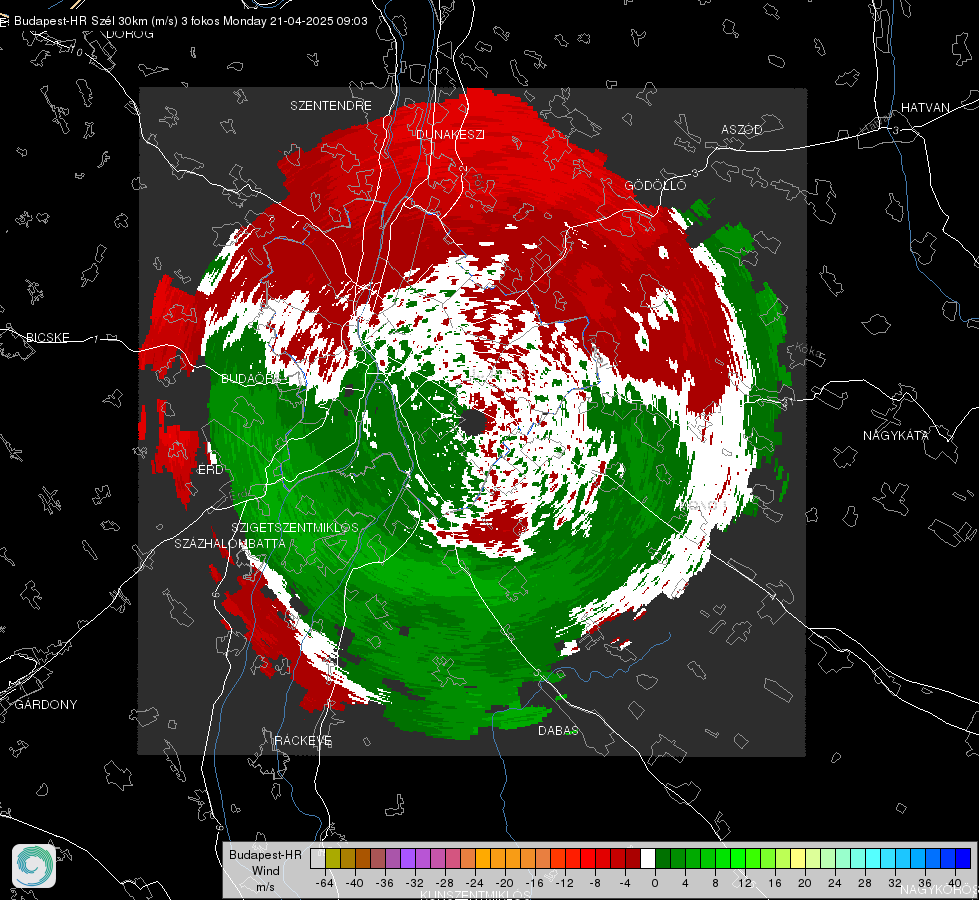This screenshot has height=900, width=979.
Task: Click the GARDONY town label
Action: [x=46, y=705]
